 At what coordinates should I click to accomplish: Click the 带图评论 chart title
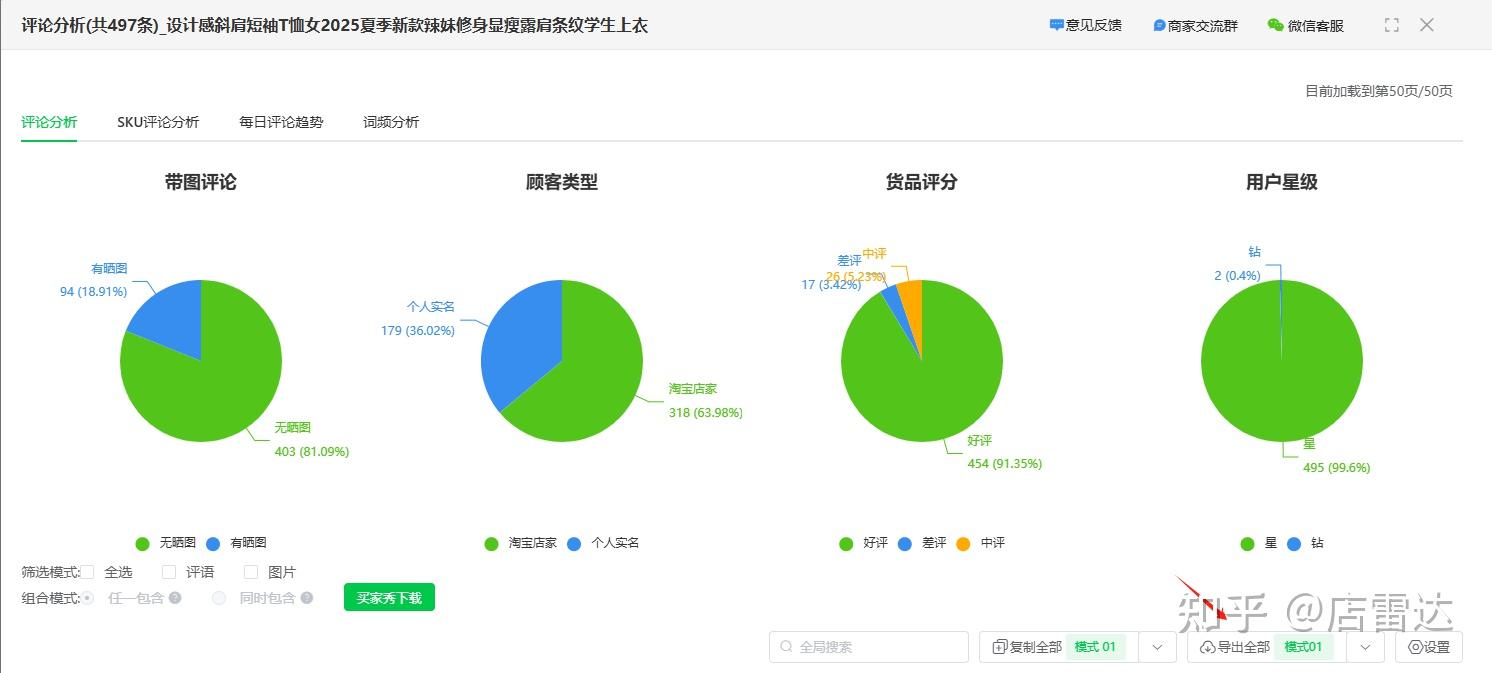pyautogui.click(x=201, y=182)
